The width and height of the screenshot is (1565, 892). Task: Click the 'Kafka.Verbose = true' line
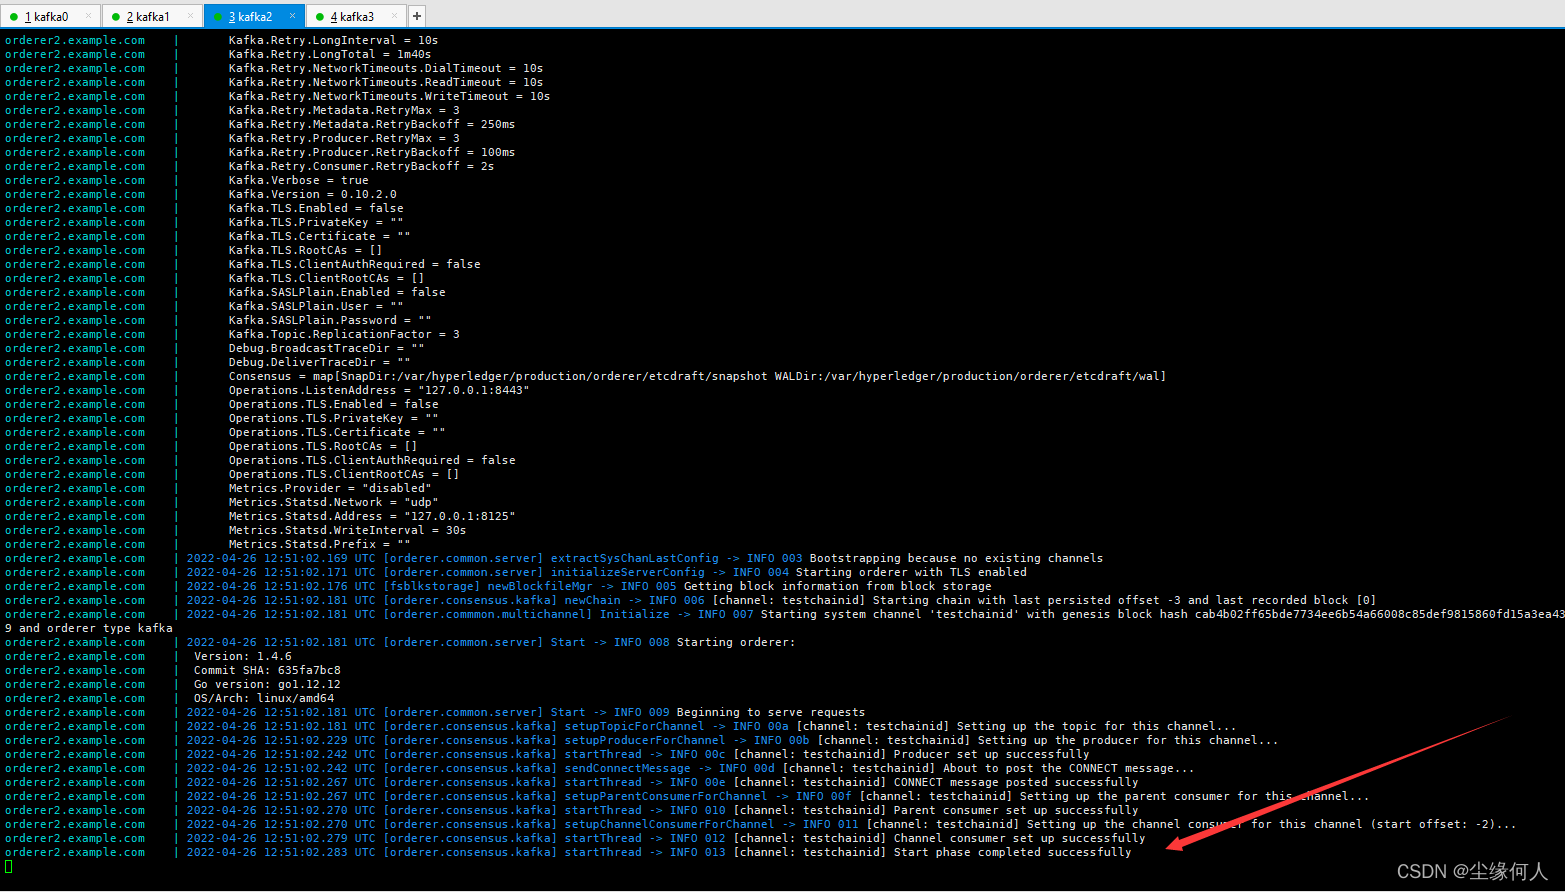[298, 180]
